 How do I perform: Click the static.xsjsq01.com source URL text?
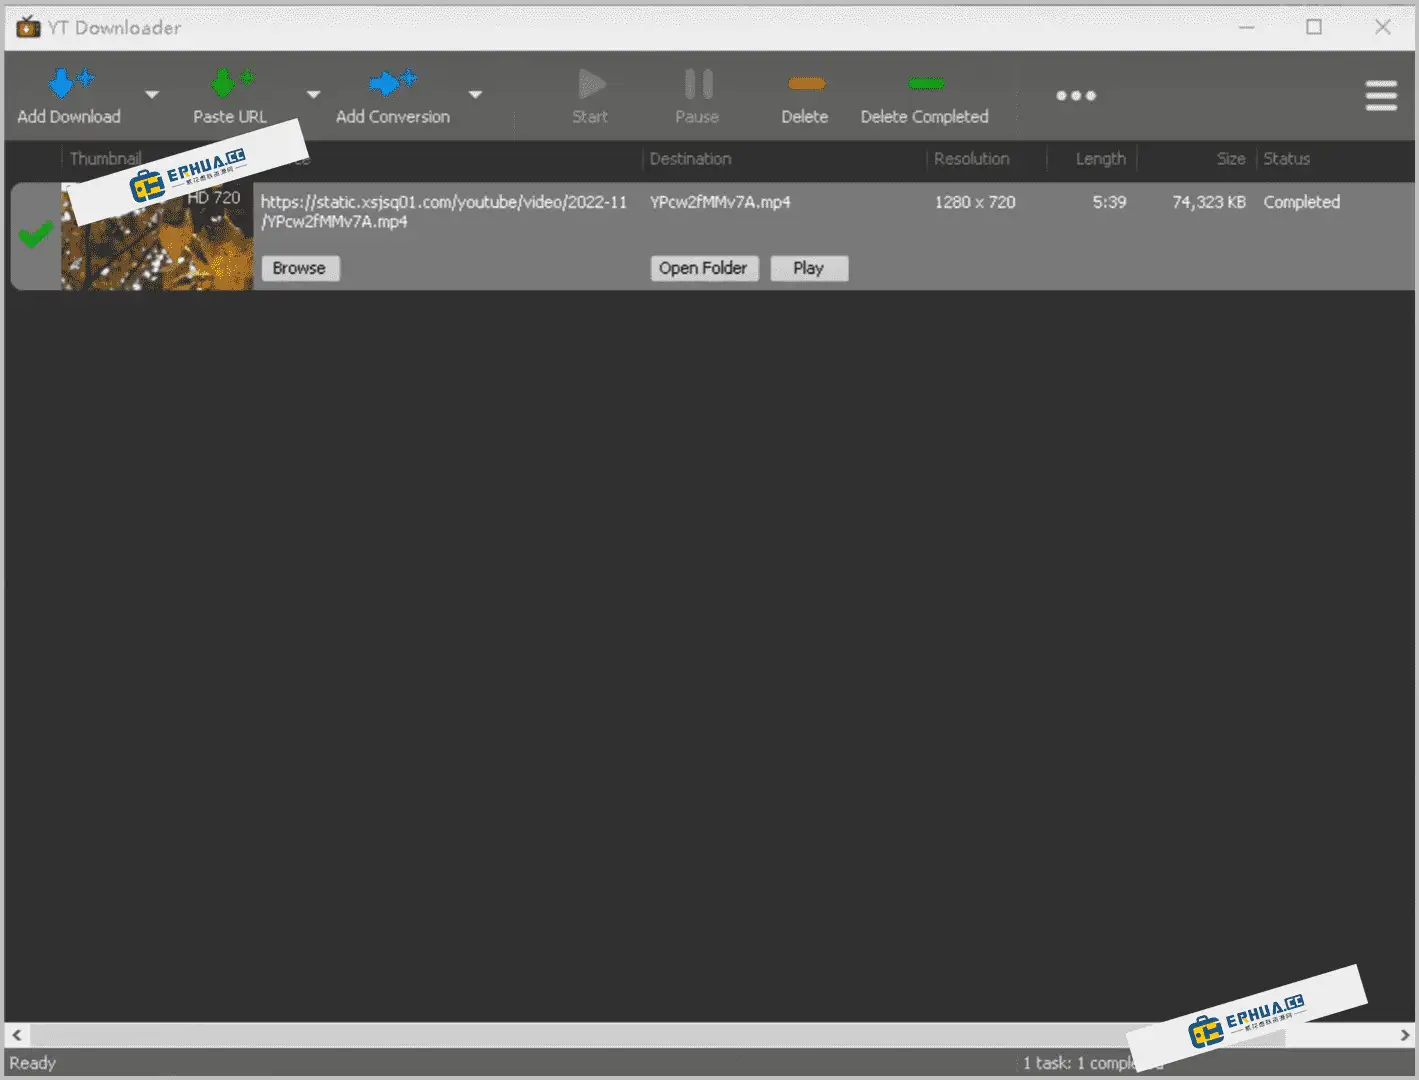pos(444,212)
